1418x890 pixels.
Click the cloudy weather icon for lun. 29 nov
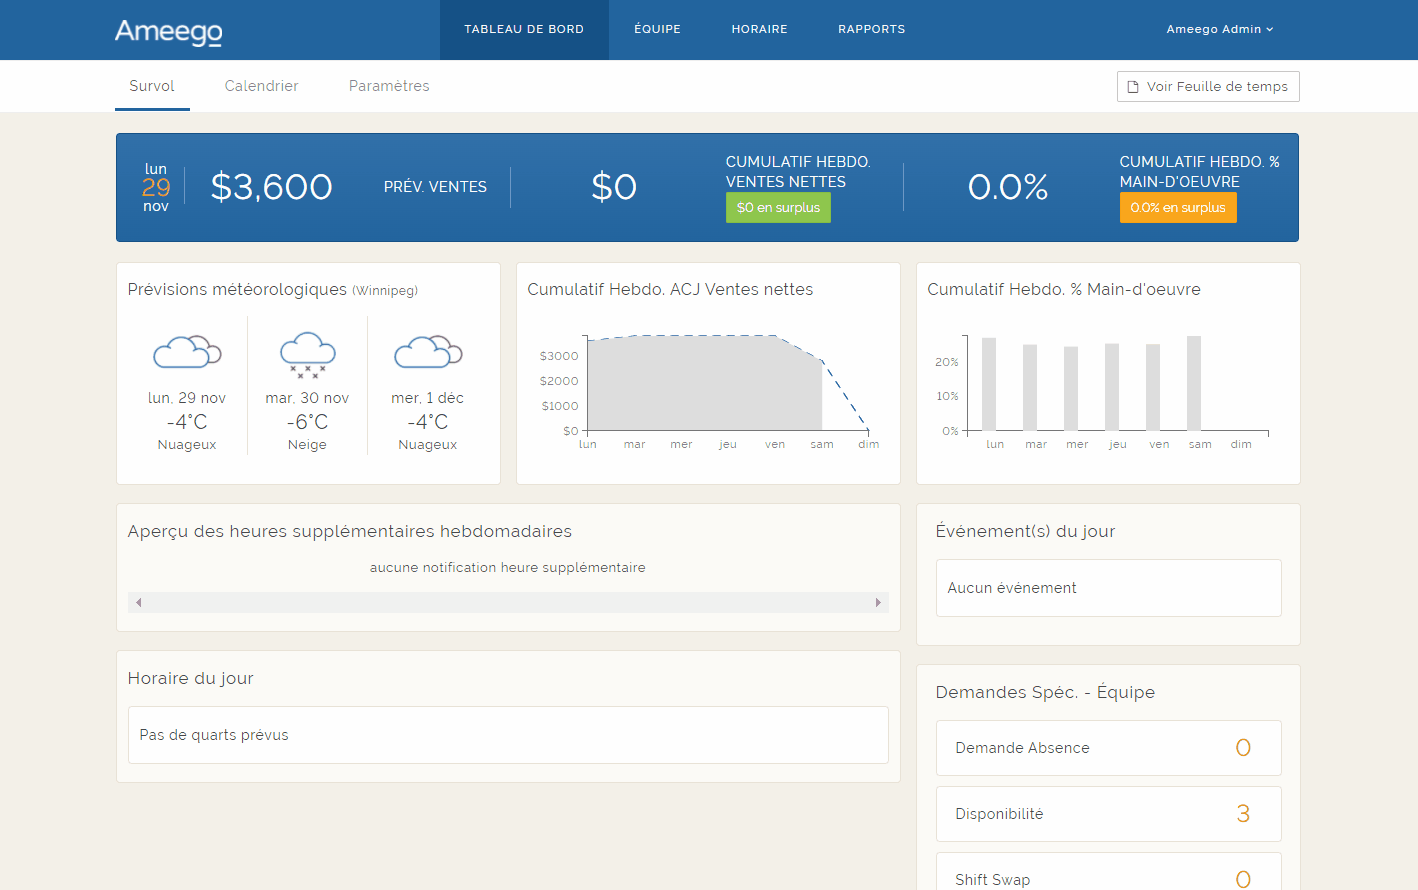tap(187, 352)
